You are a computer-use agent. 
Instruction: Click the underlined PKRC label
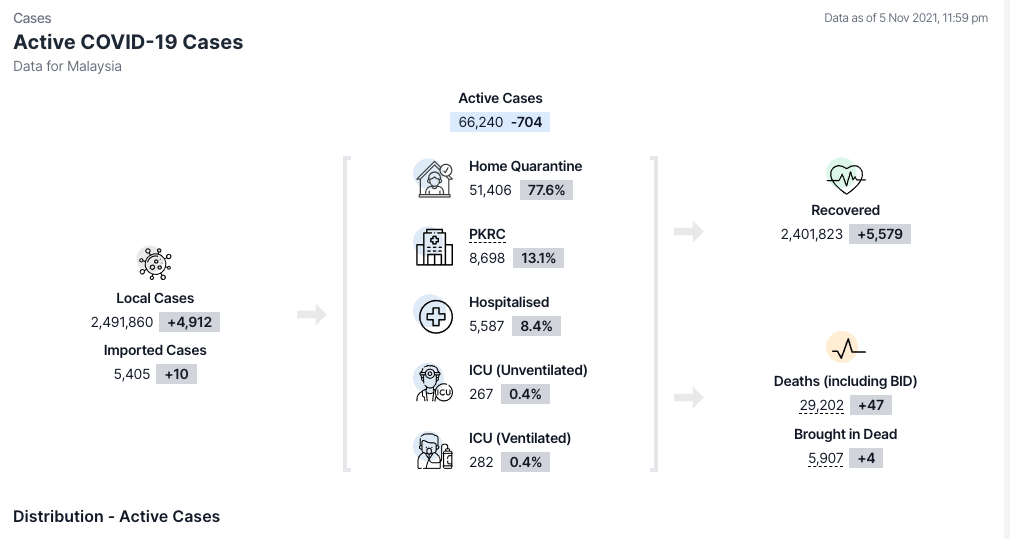(487, 235)
